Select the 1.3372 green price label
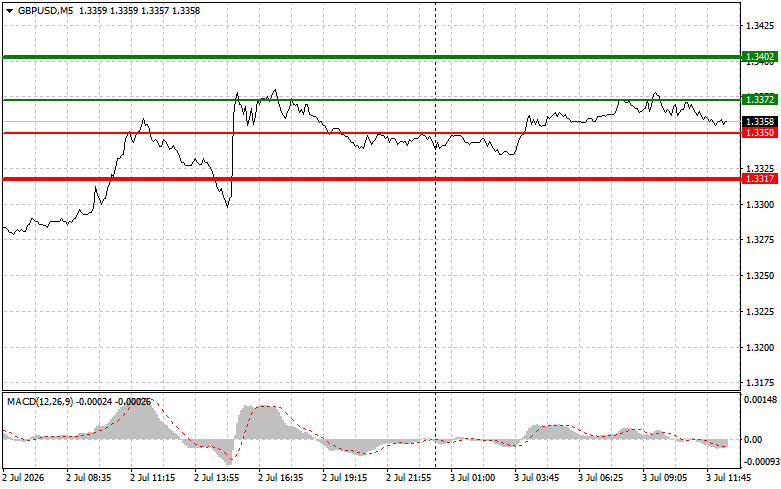Viewport: 781px width, 489px height. (x=760, y=100)
